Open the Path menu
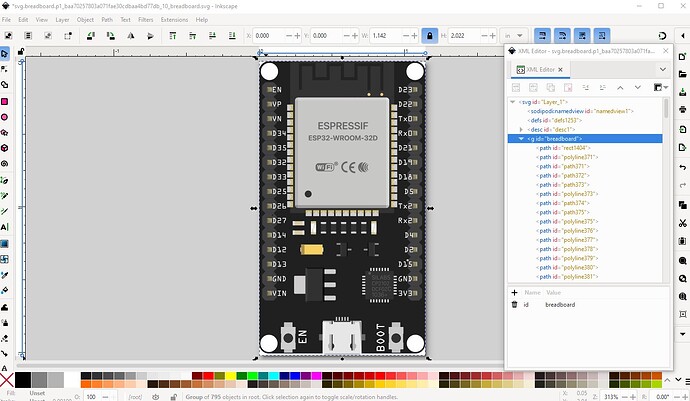The image size is (690, 401). point(107,20)
